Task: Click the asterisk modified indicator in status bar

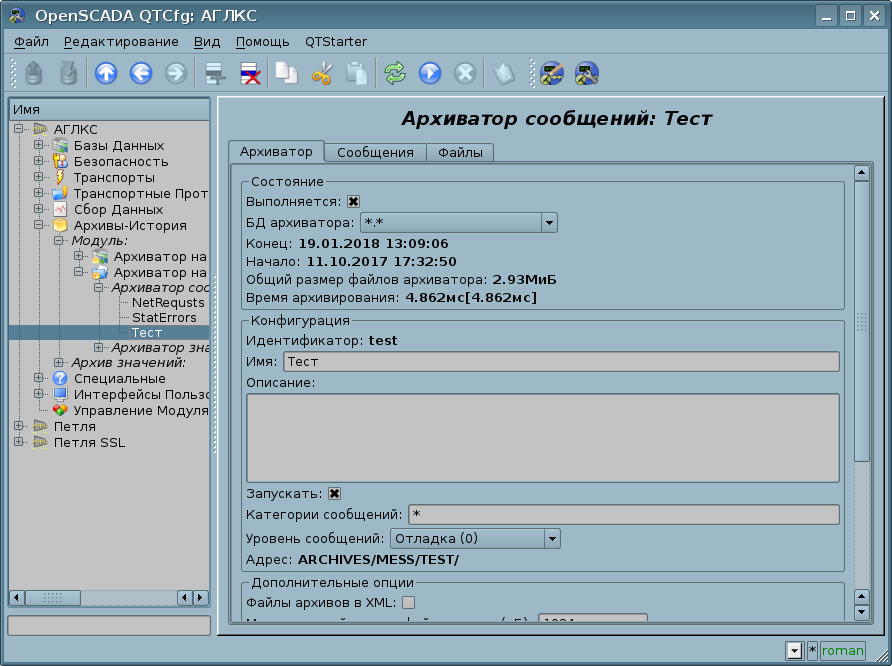Action: pyautogui.click(x=812, y=650)
